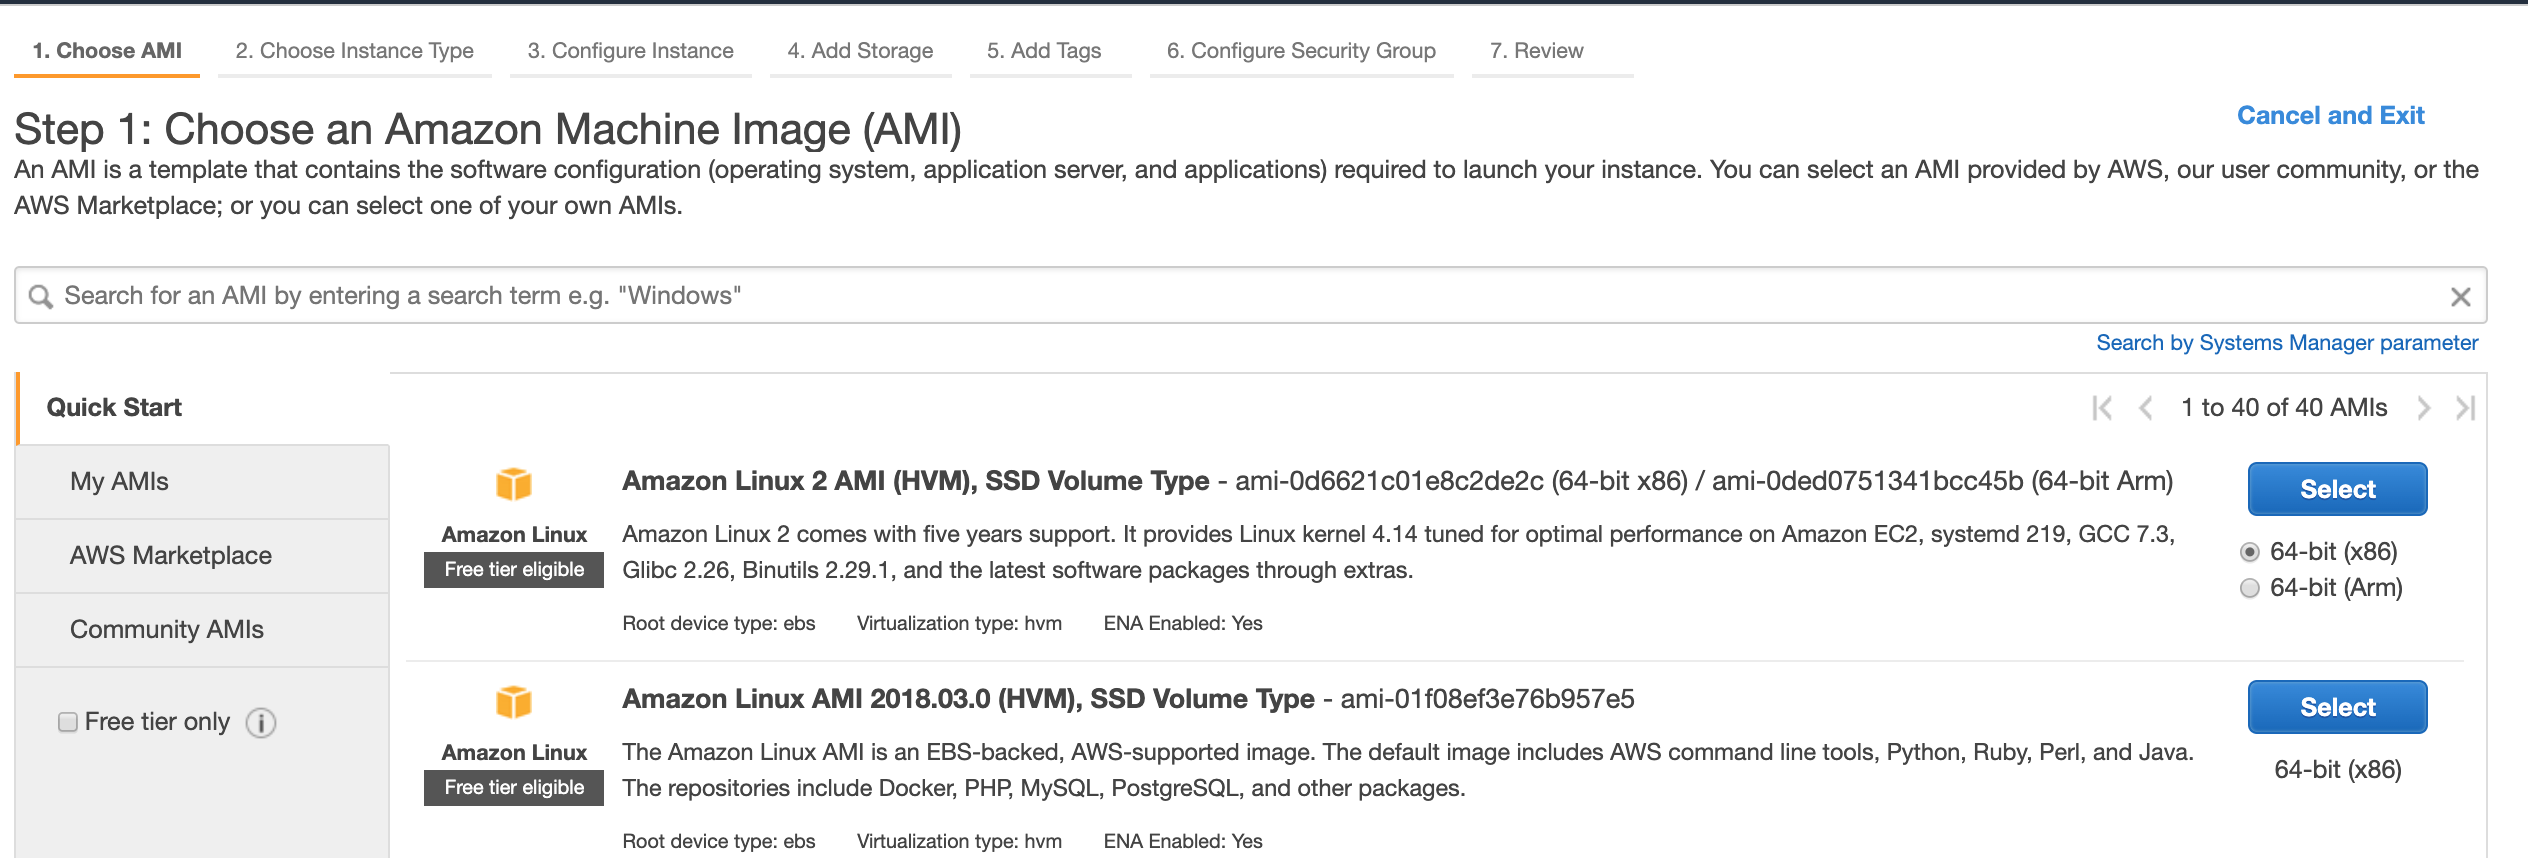Open the 1. Choose AMI tab

pyautogui.click(x=107, y=51)
